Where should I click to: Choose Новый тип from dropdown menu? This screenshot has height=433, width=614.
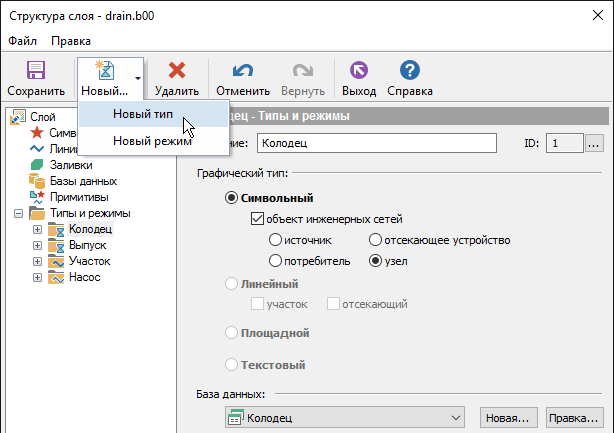pos(143,114)
